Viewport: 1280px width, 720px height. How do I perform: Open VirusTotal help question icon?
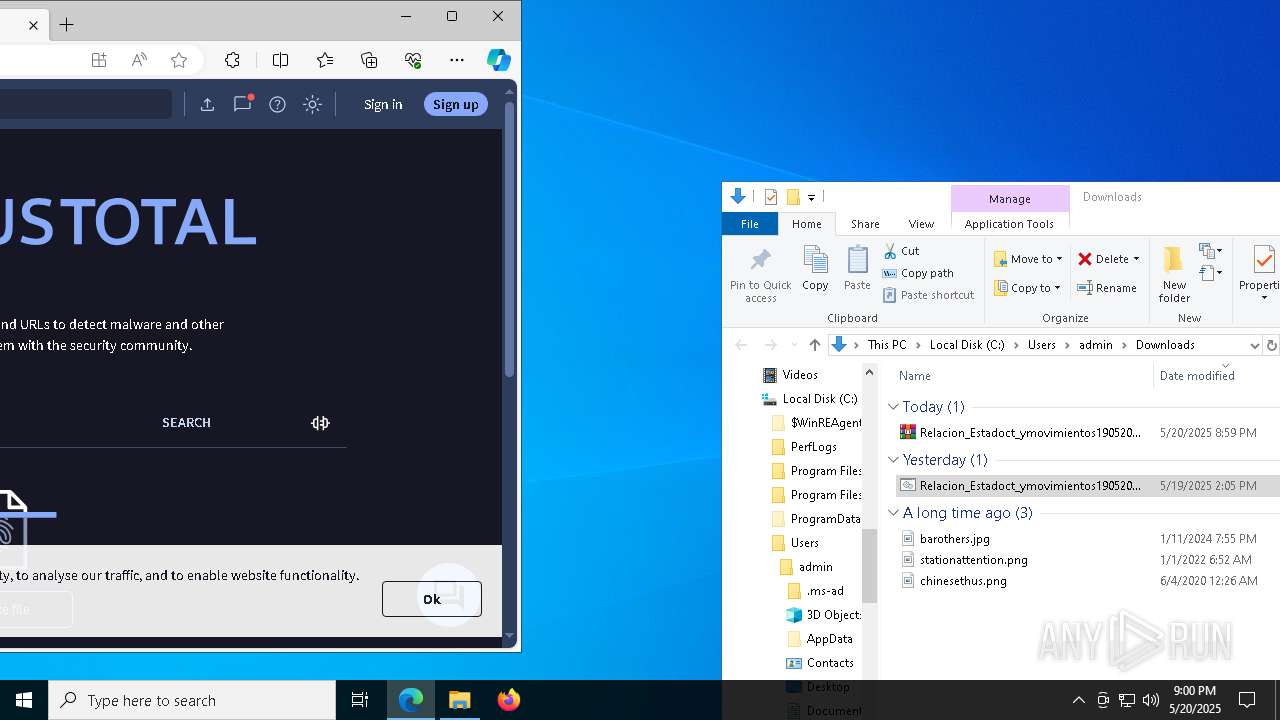(x=278, y=104)
